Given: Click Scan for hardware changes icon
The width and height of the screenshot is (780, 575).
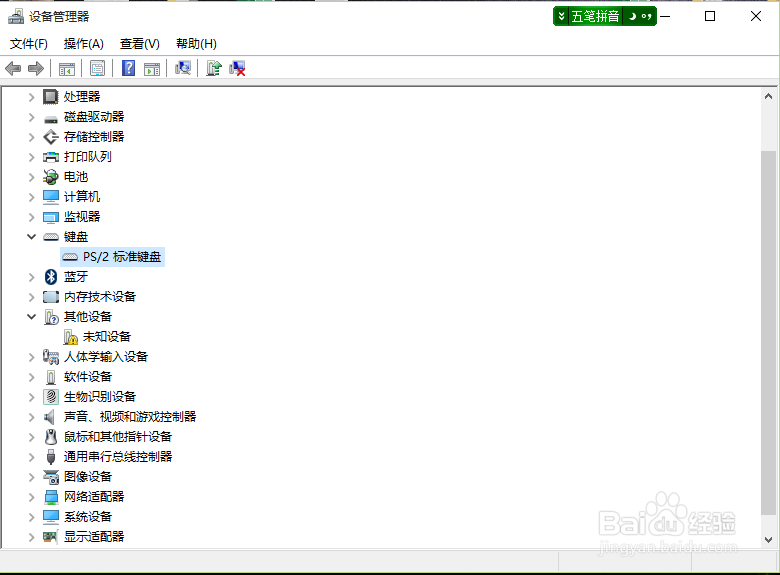Looking at the screenshot, I should pos(183,68).
